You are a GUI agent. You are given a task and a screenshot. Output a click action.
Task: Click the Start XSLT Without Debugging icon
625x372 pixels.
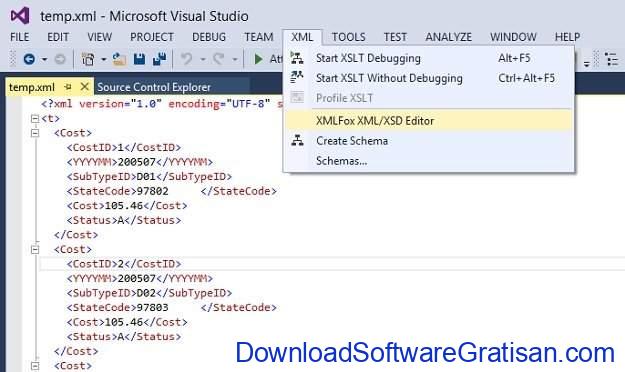[297, 77]
